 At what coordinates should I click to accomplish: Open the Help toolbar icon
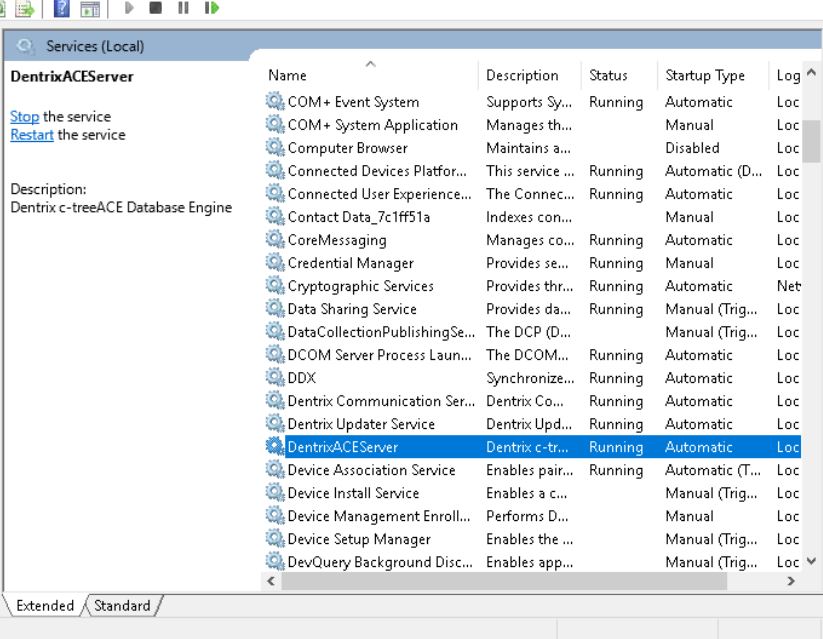62,8
